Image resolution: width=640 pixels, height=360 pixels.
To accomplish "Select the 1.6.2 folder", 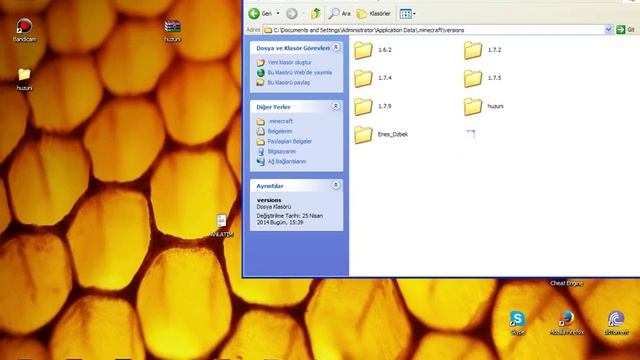I will point(373,50).
